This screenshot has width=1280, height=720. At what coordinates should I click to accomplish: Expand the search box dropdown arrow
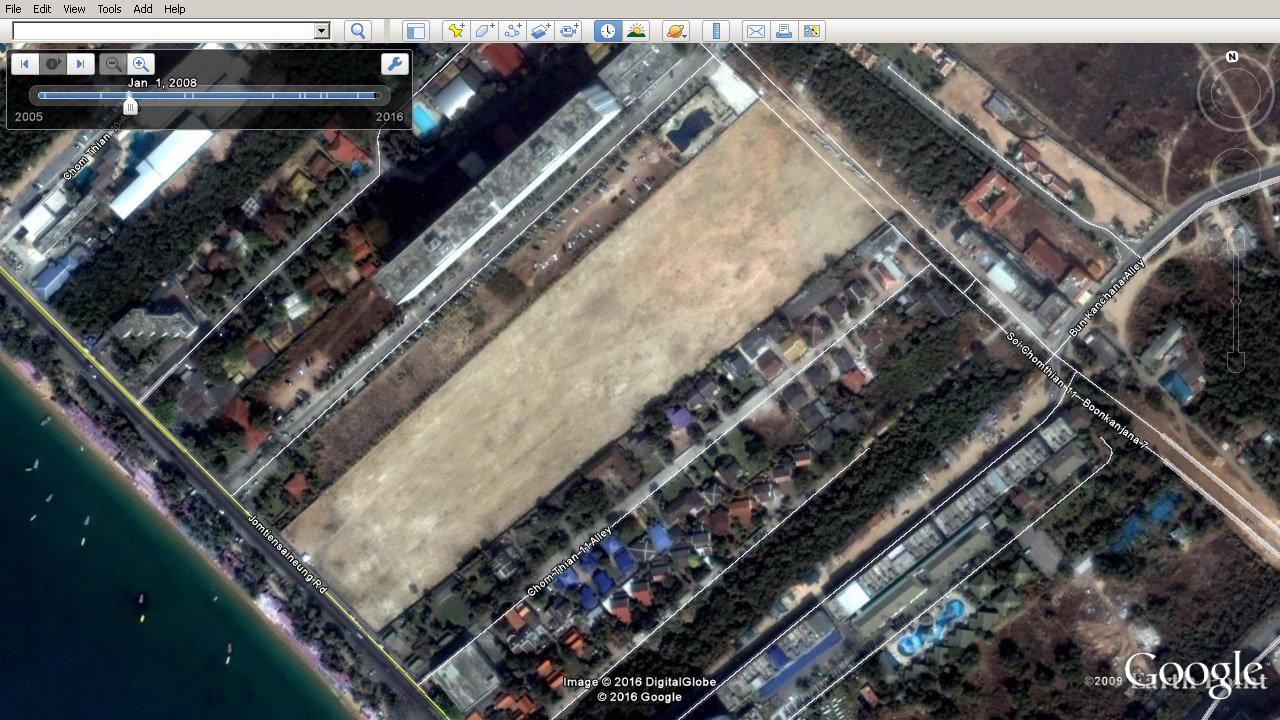(322, 31)
